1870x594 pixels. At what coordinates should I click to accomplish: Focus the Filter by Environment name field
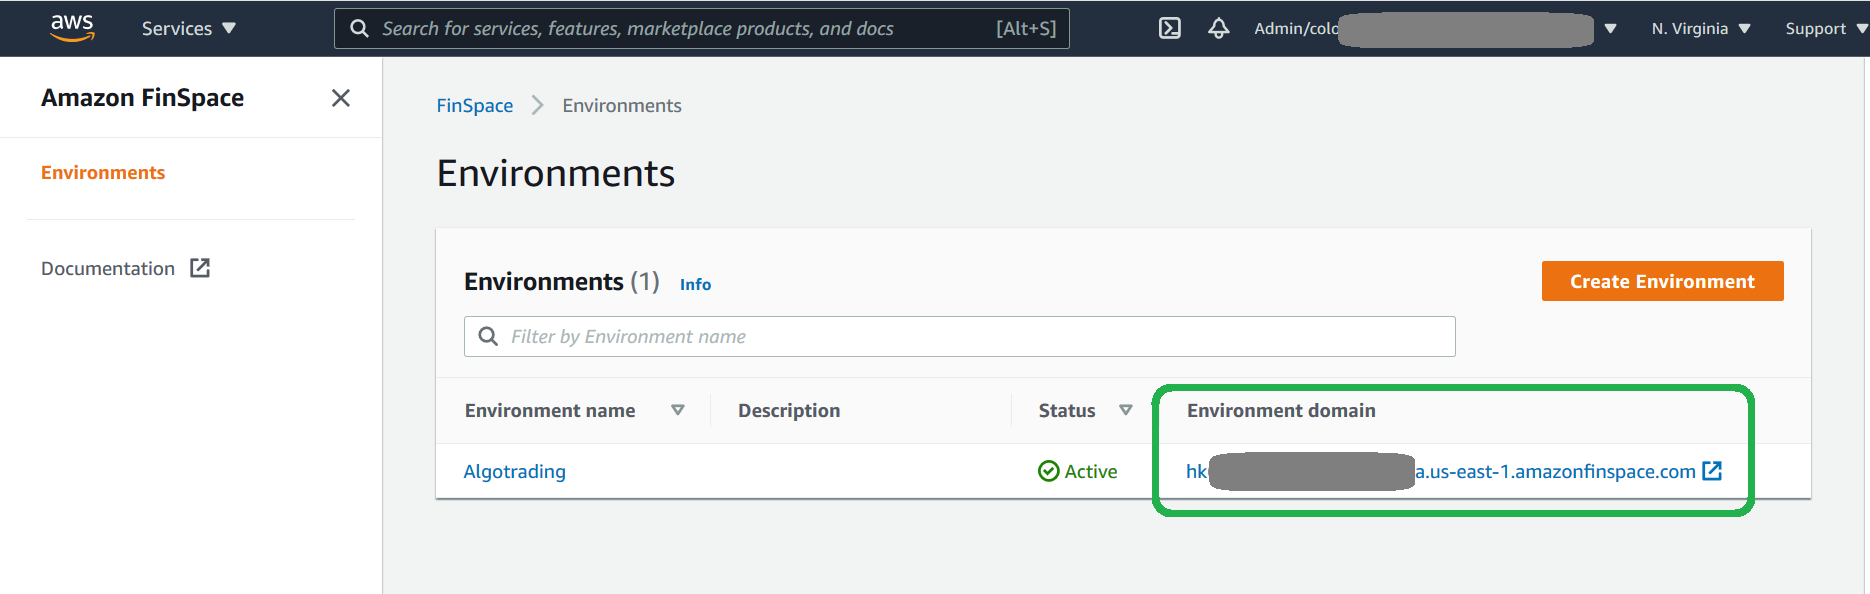click(x=959, y=336)
